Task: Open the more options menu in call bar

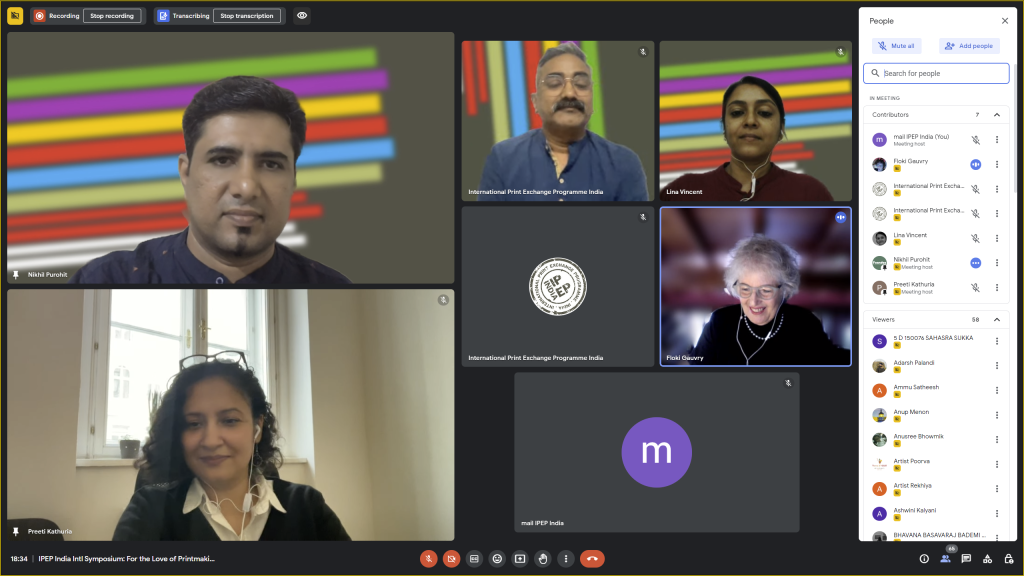Action: (x=565, y=559)
